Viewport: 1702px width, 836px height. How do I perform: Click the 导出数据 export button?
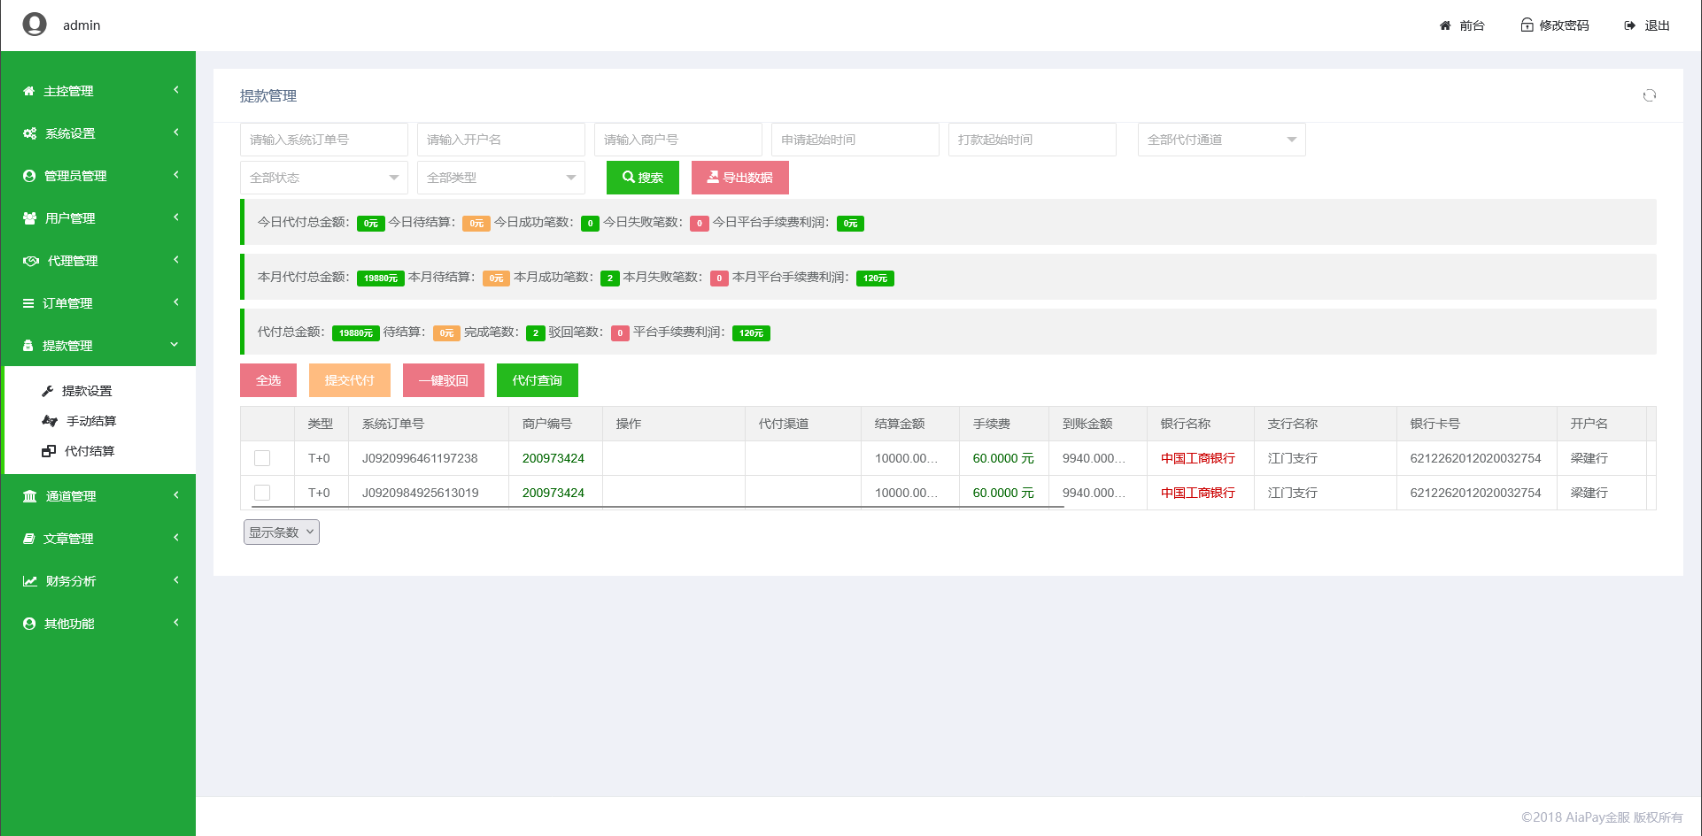740,178
